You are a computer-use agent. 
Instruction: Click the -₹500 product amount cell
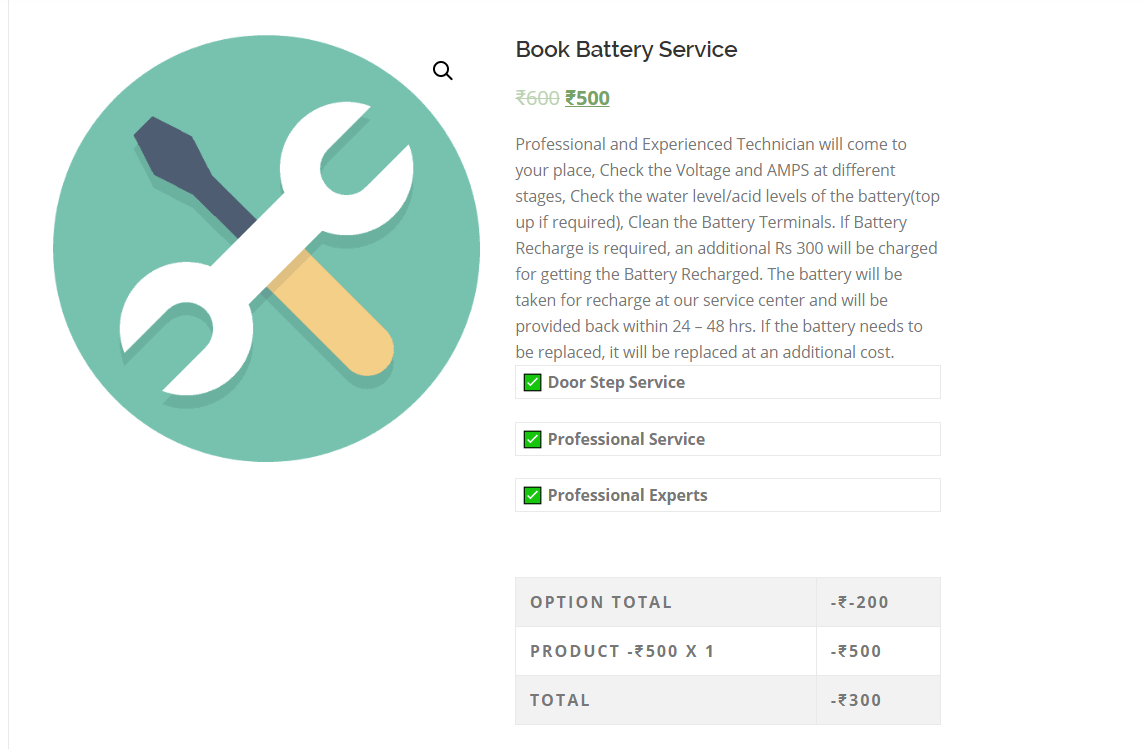(856, 651)
